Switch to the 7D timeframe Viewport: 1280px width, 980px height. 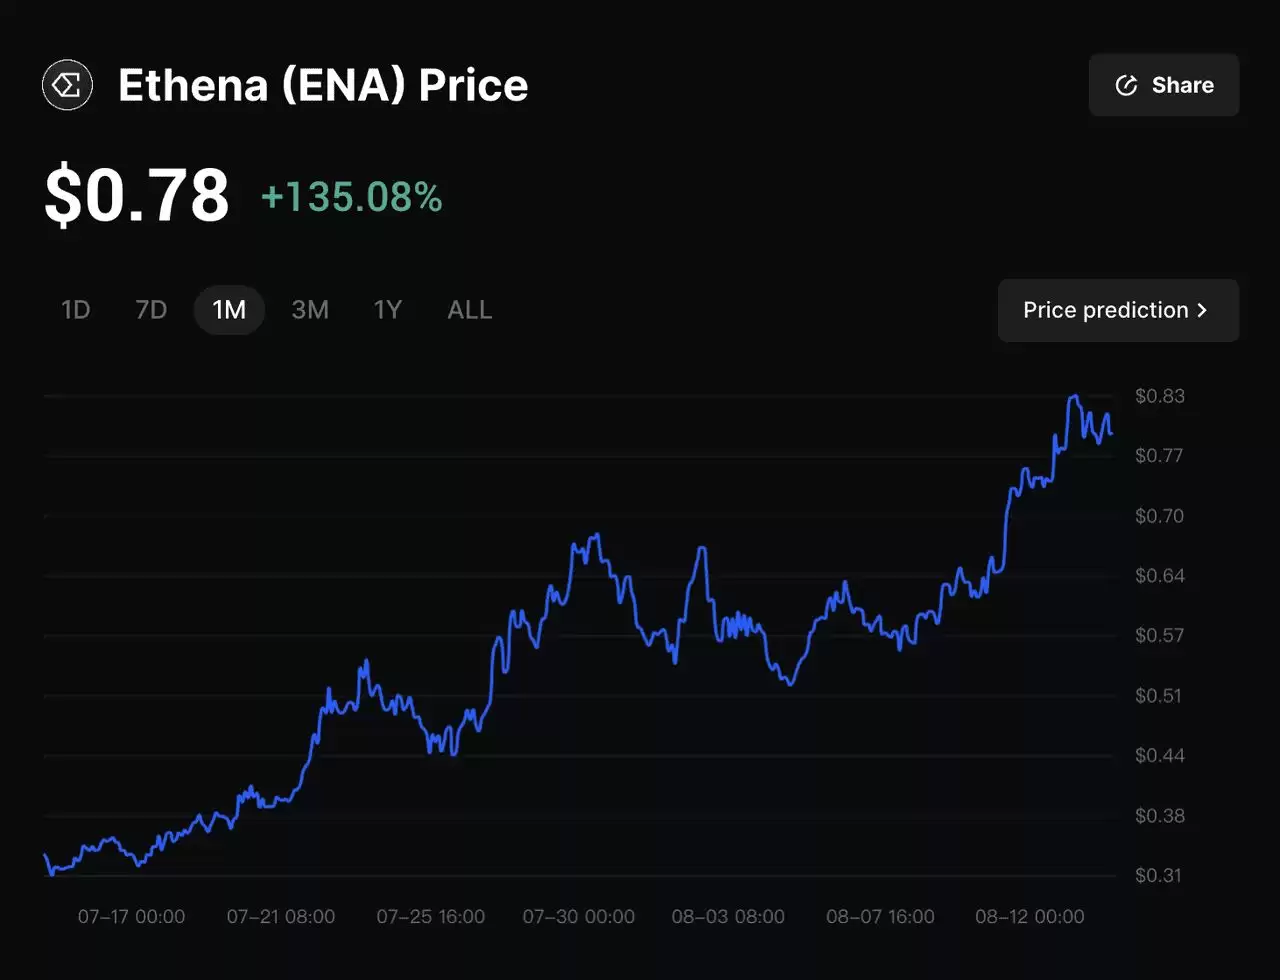151,310
